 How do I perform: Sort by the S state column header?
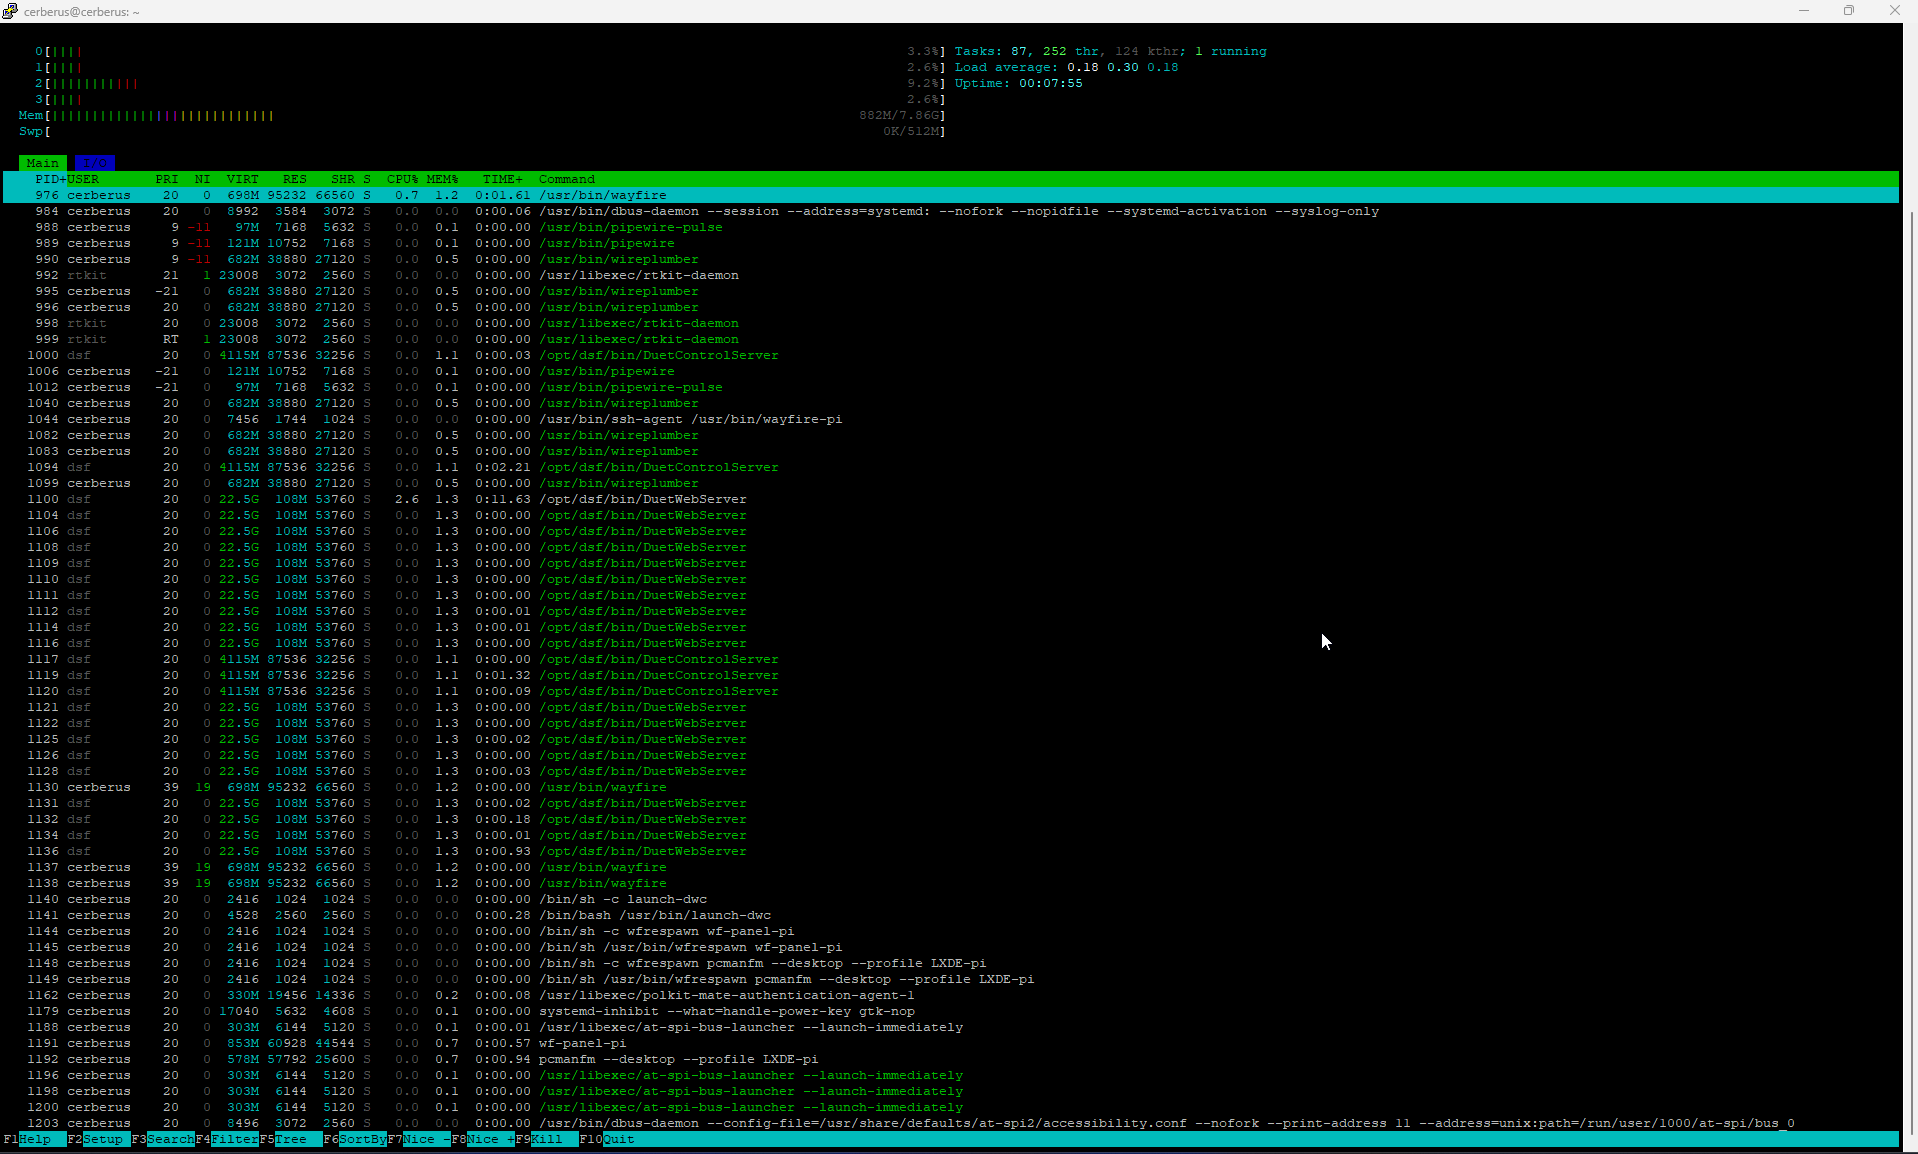click(367, 179)
